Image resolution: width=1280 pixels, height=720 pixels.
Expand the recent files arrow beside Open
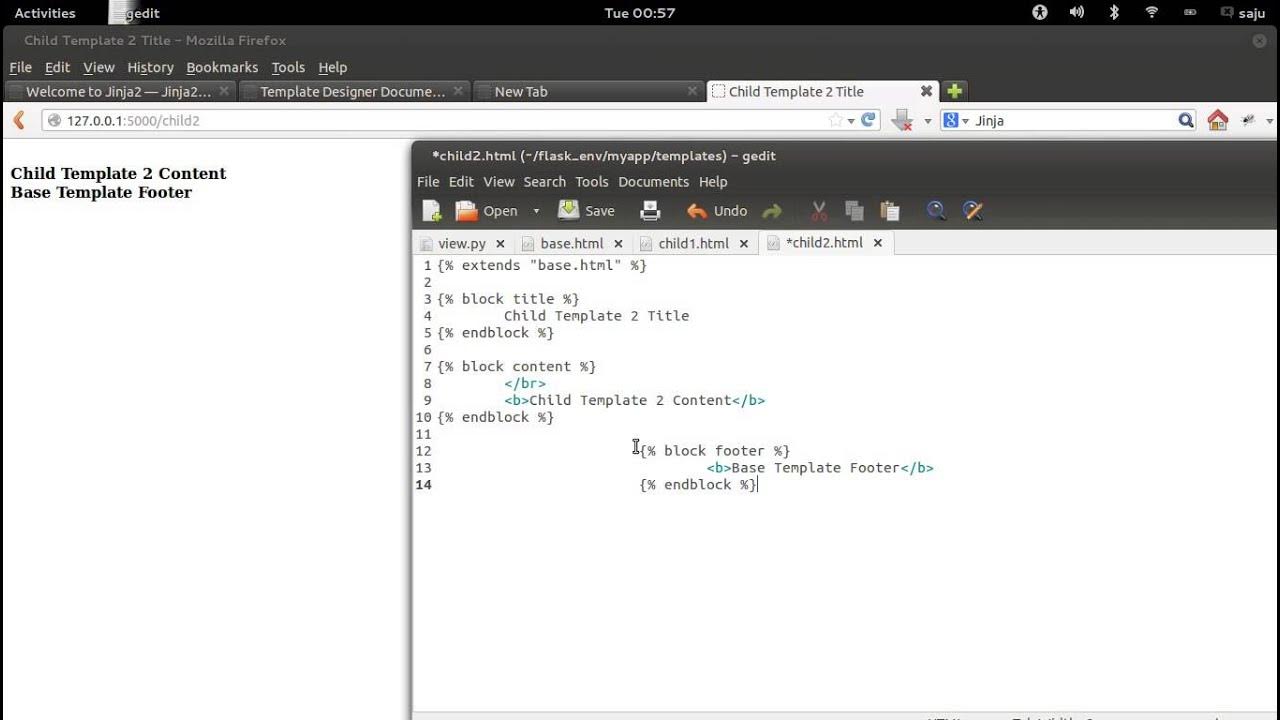coord(536,211)
